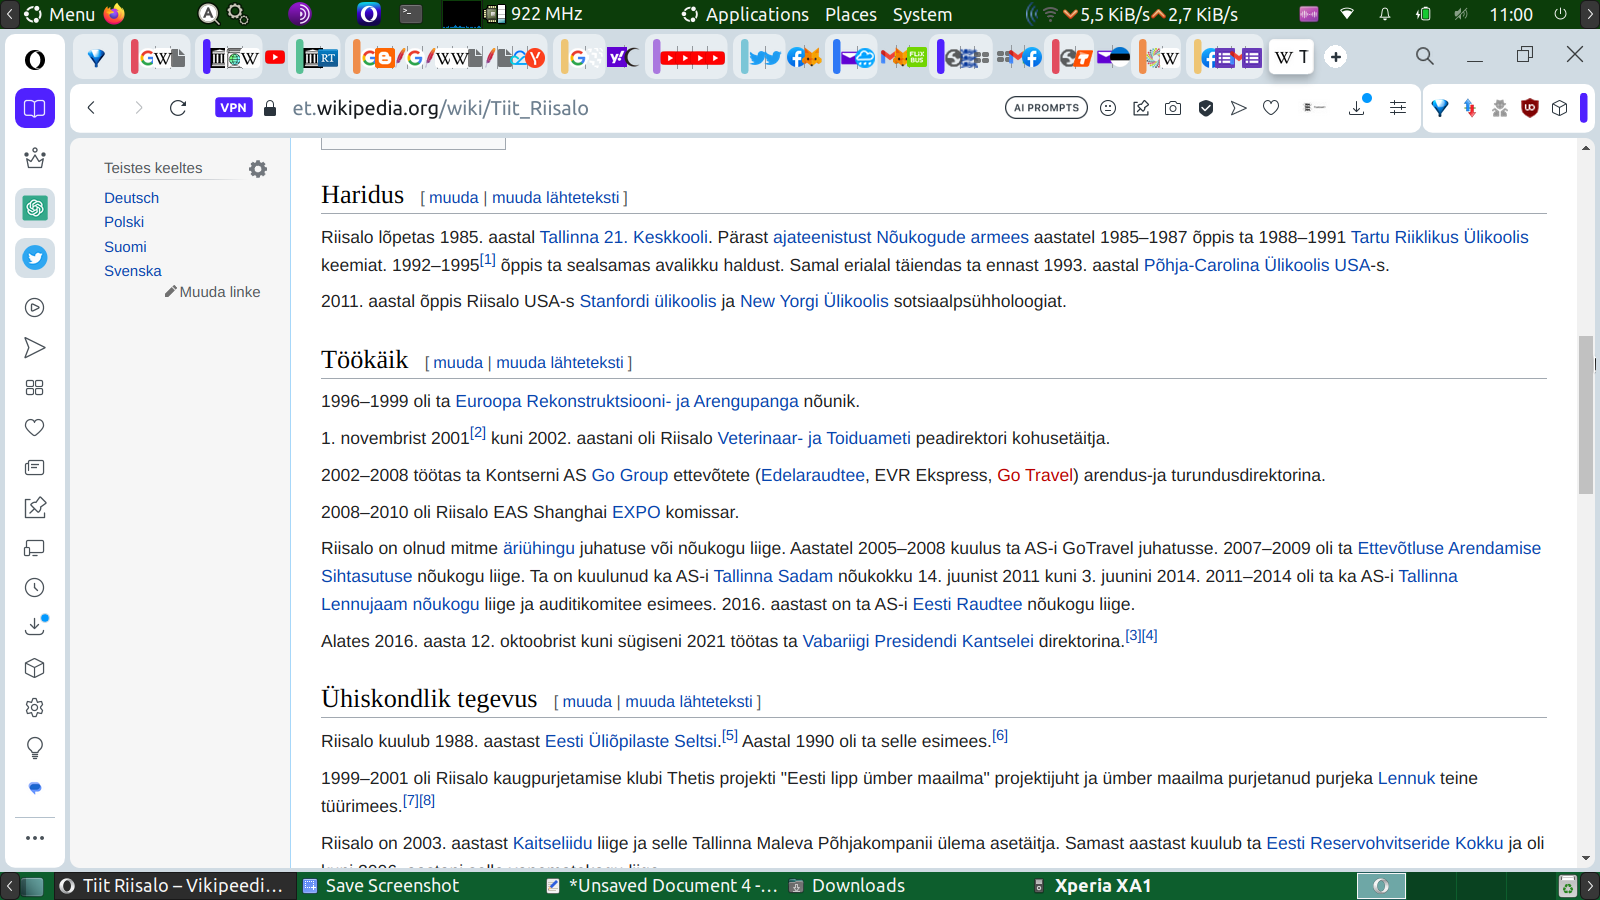The height and width of the screenshot is (900, 1600).
Task: Open the uBlock Origin extension icon
Action: point(1529,108)
